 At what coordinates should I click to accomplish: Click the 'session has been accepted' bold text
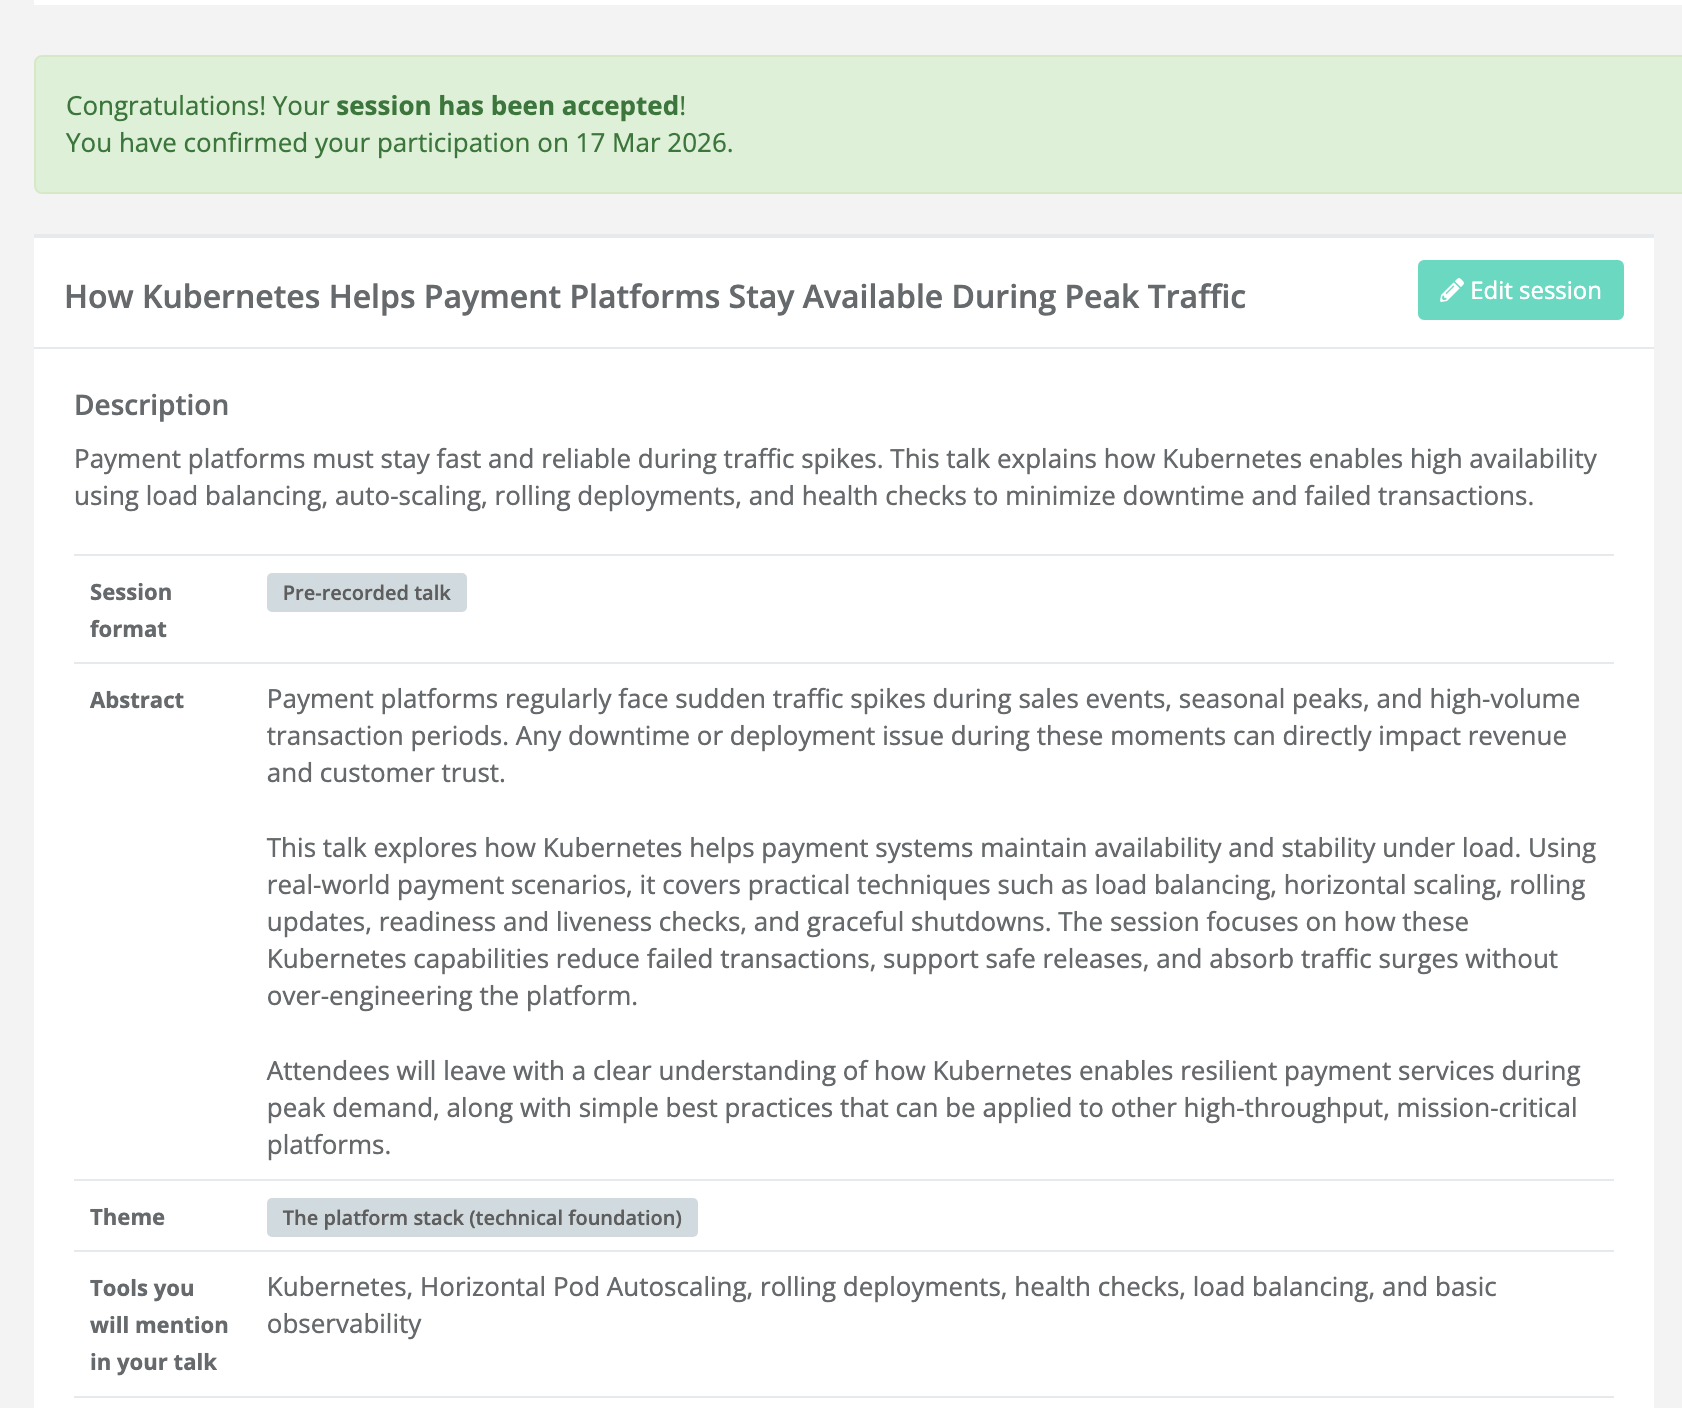tap(508, 106)
